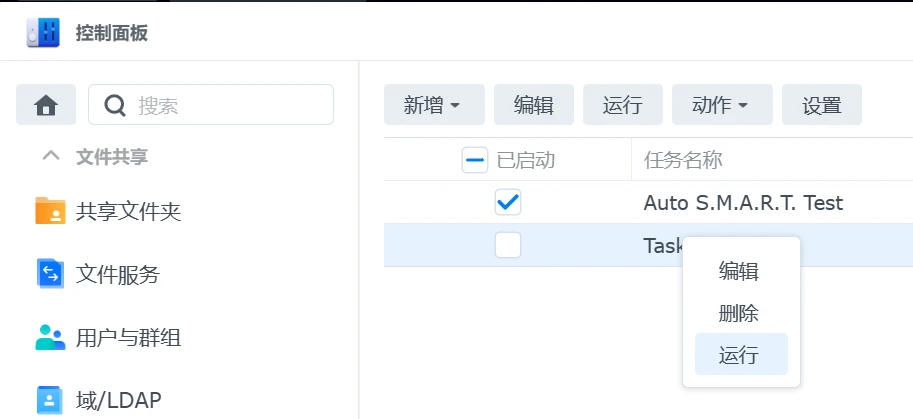
Task: Go to control panel home icon
Action: (x=46, y=105)
